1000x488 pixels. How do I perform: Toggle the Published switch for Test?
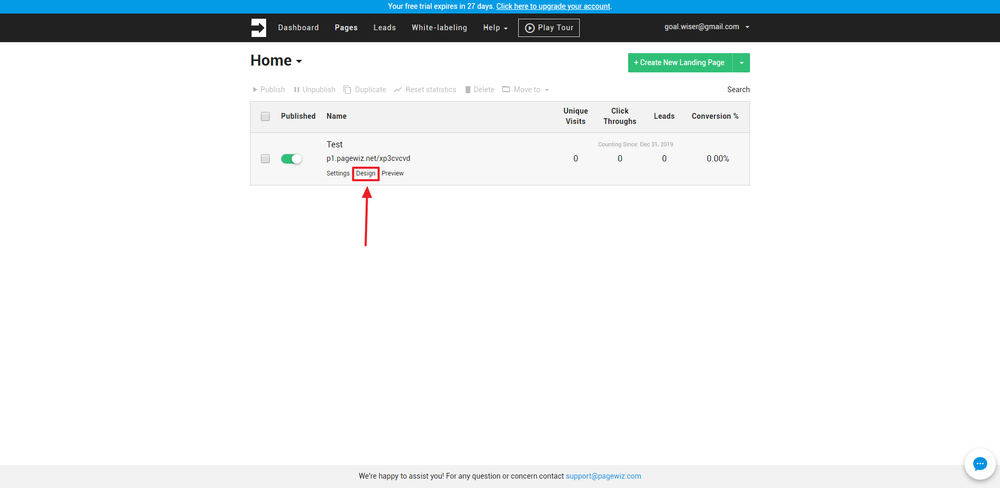click(291, 159)
